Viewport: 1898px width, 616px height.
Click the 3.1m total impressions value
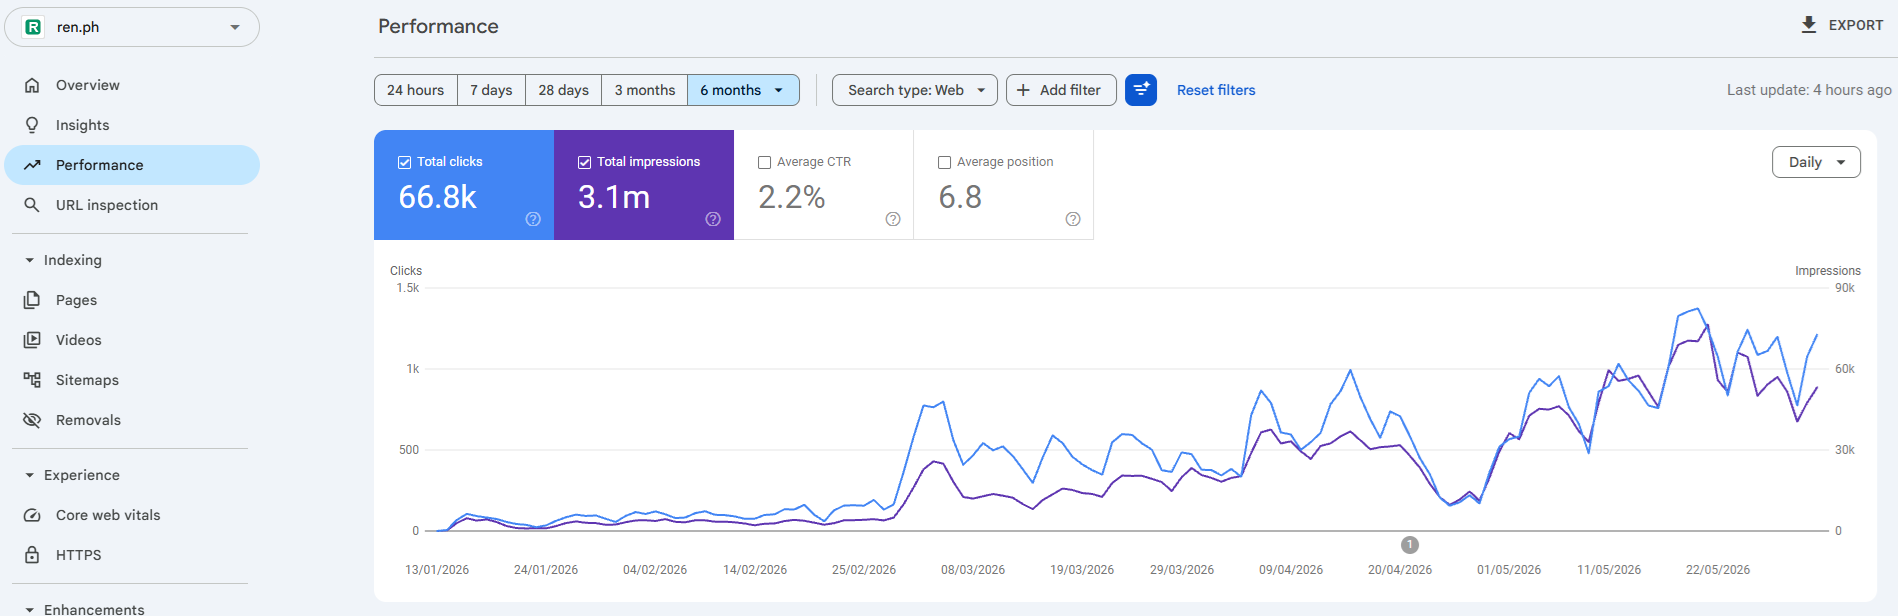[614, 197]
